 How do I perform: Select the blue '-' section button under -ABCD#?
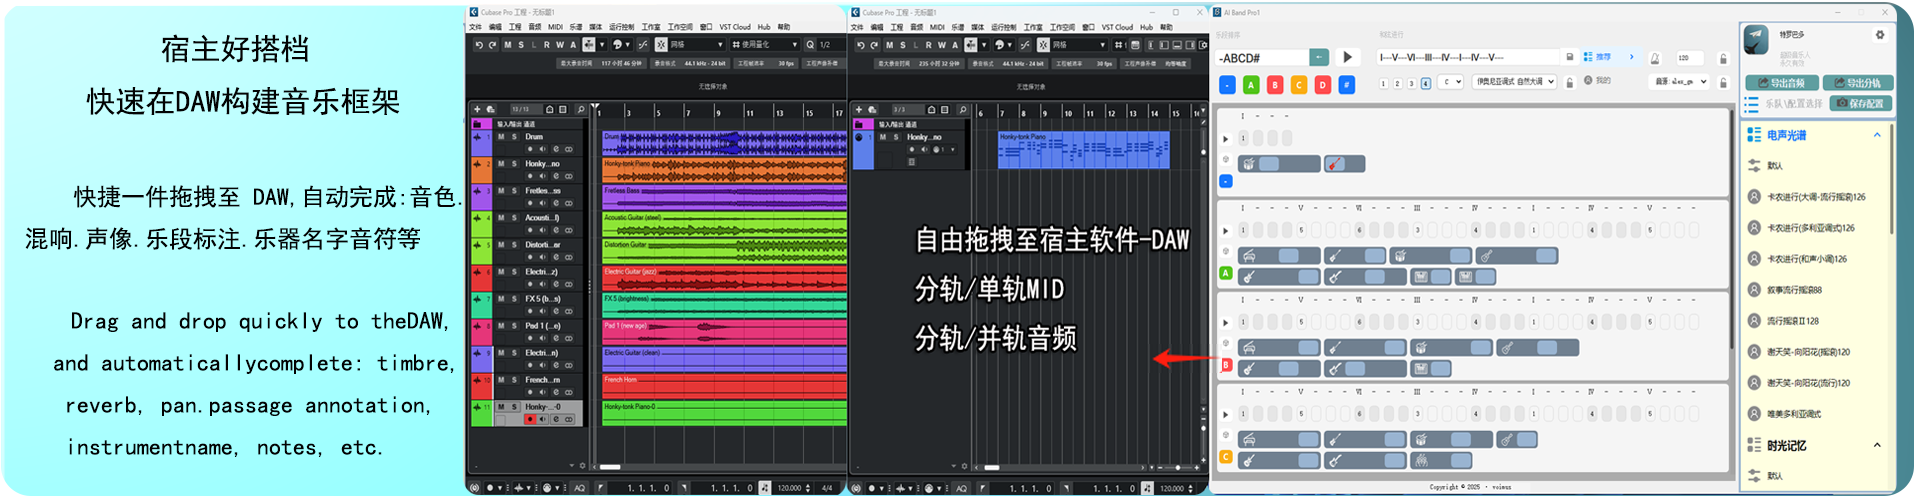(x=1227, y=85)
